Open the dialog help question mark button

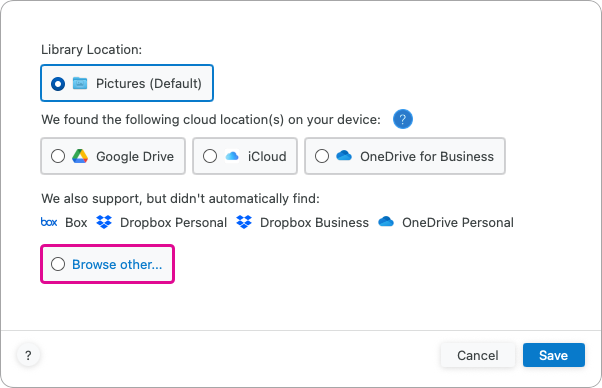[x=28, y=355]
